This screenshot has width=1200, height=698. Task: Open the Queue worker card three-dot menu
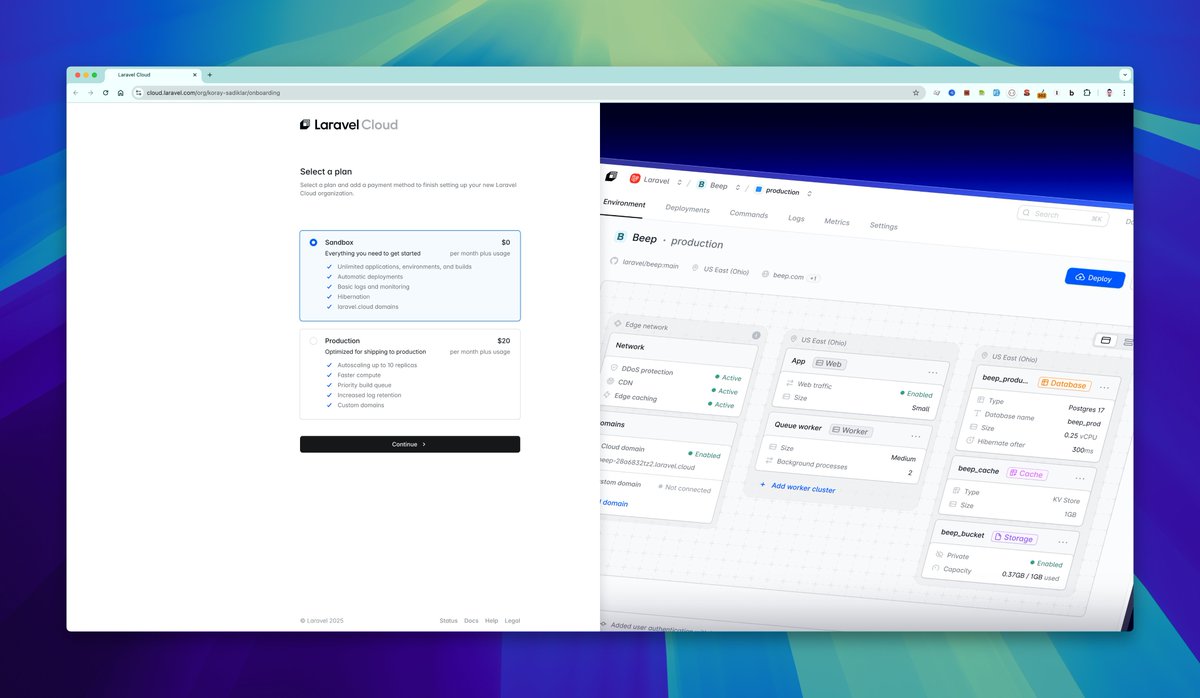point(914,436)
